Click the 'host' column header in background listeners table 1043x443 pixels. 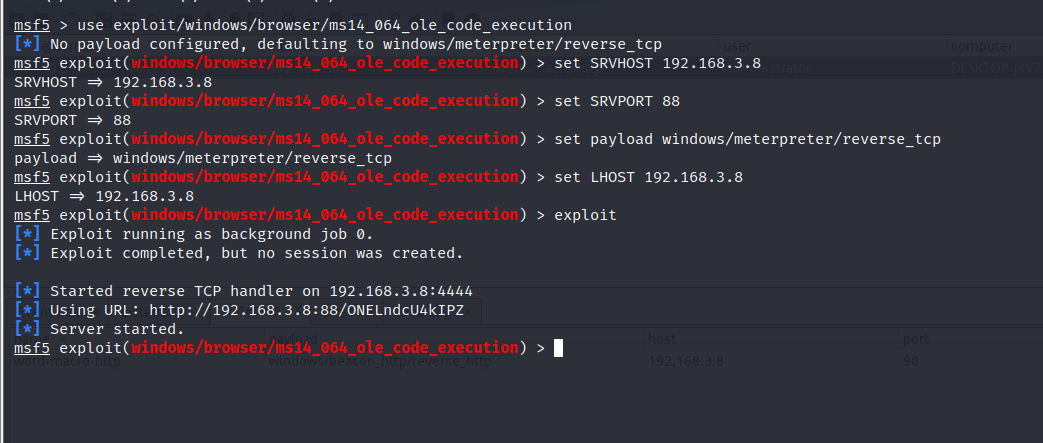tap(662, 339)
